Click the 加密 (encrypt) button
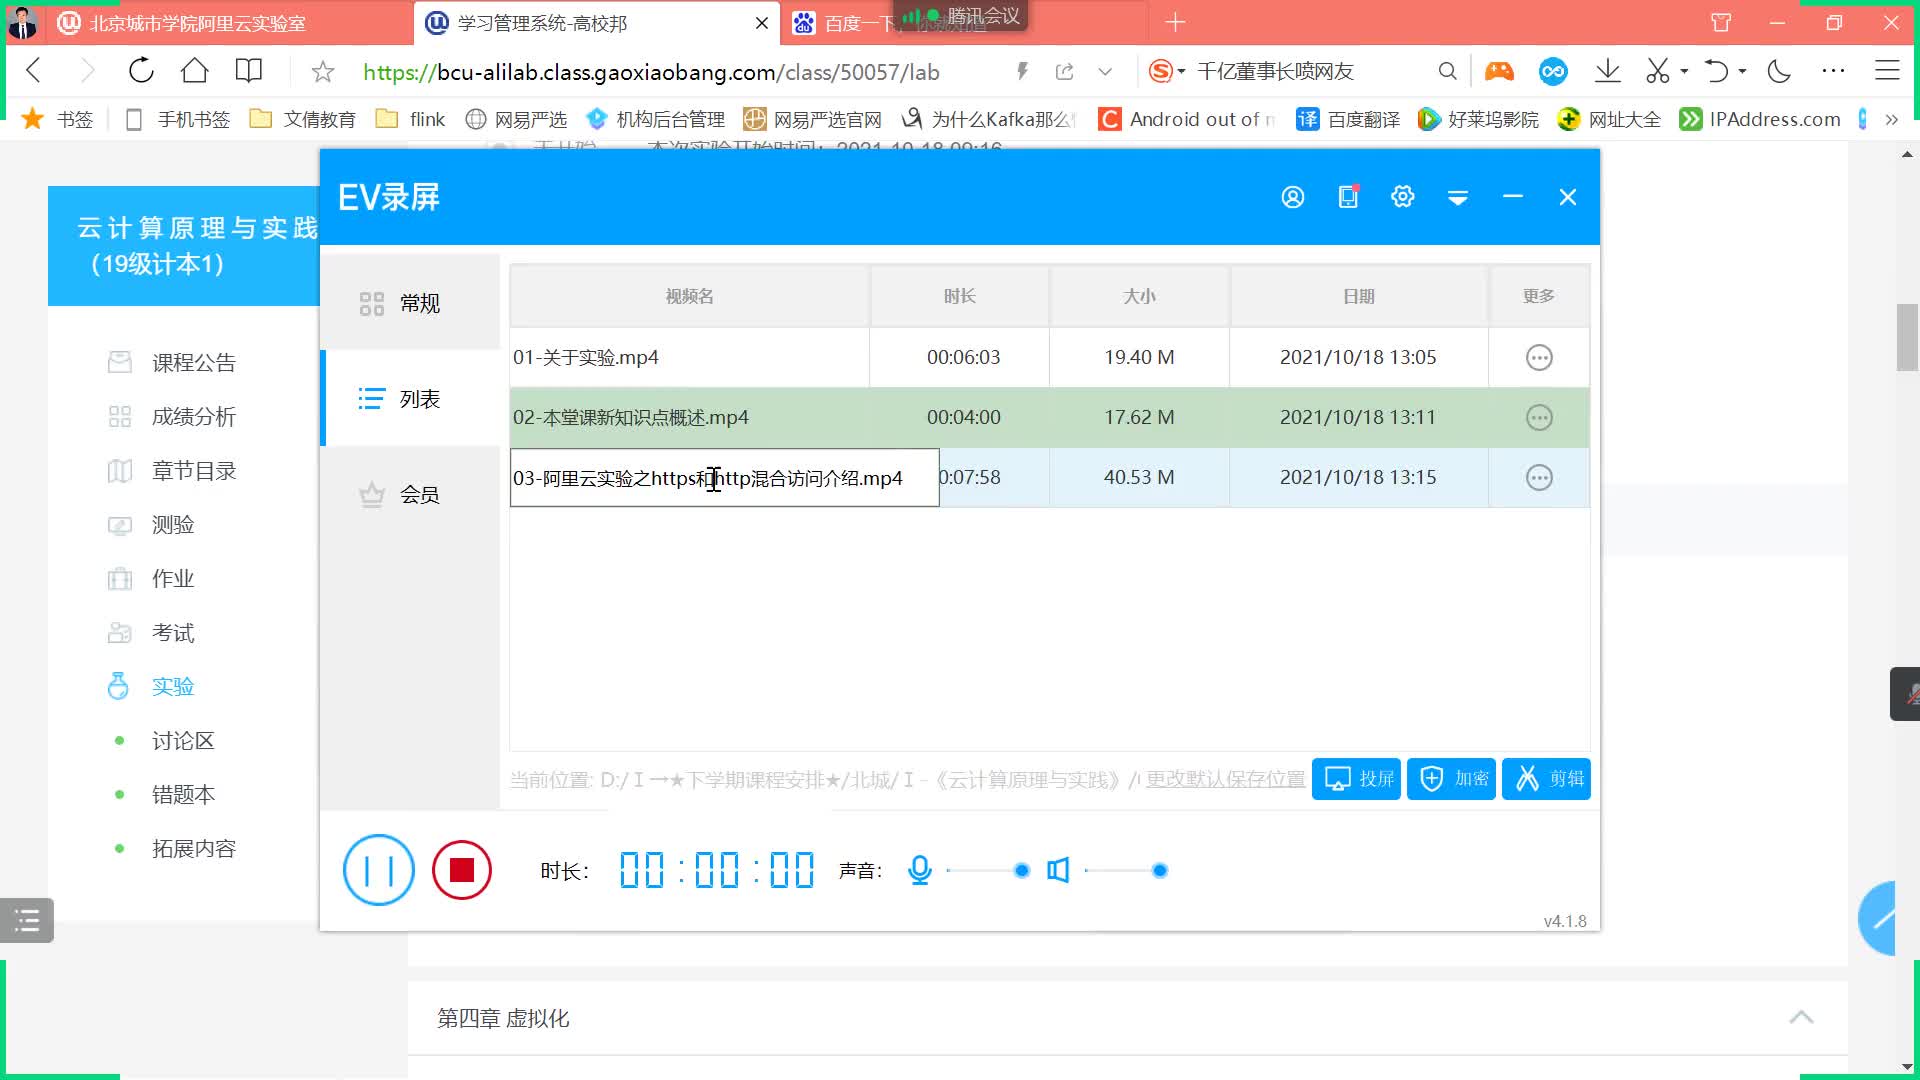This screenshot has width=1920, height=1080. [x=1455, y=779]
